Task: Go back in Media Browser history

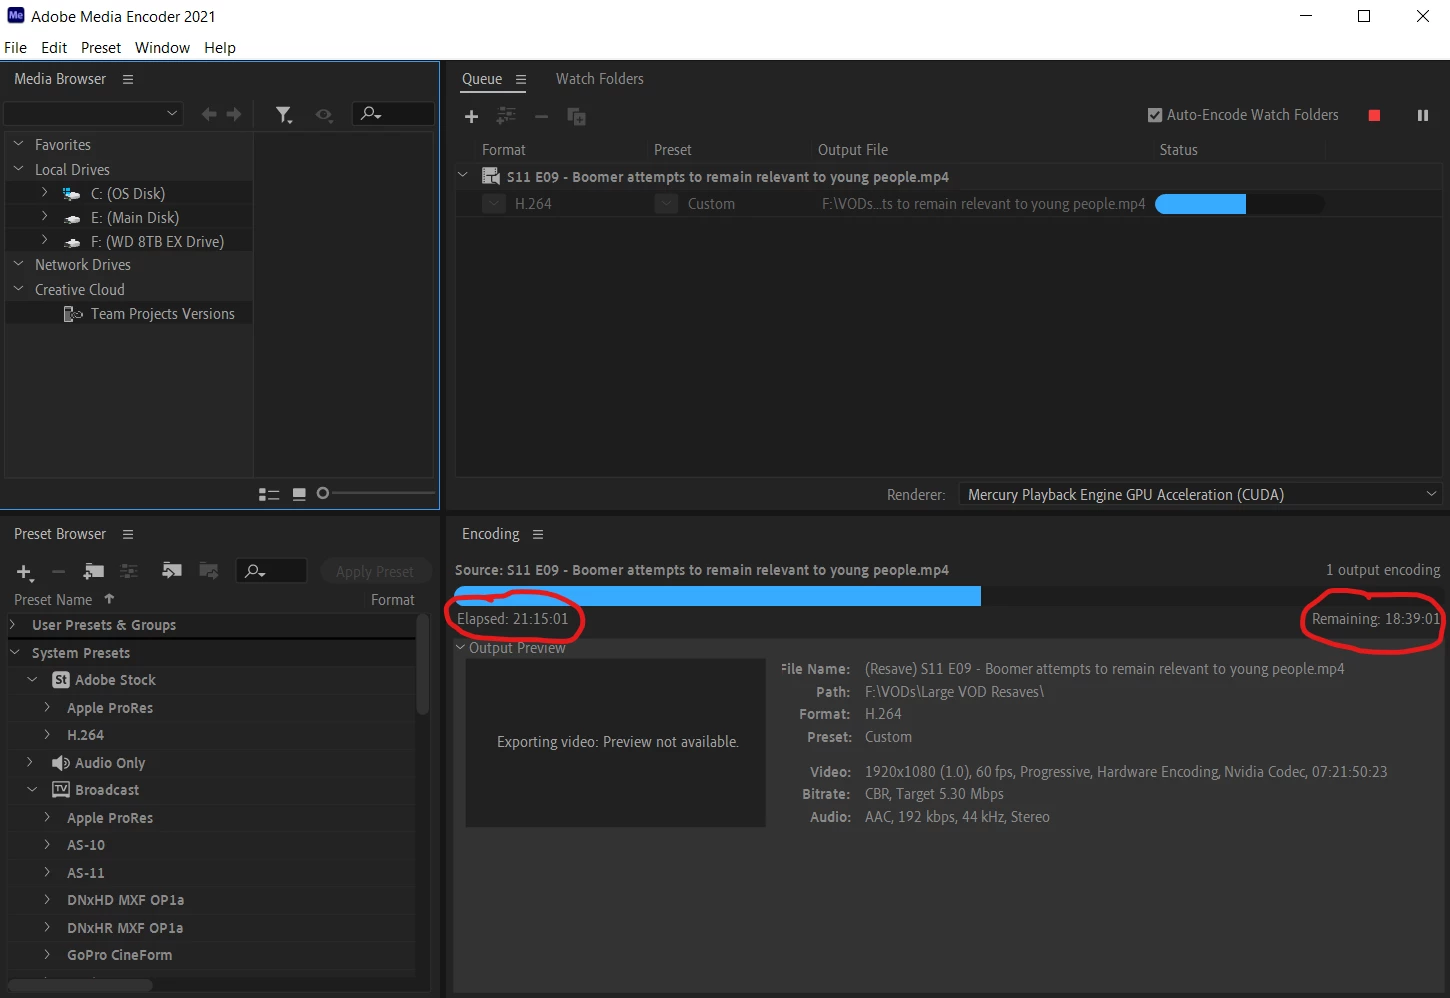Action: pos(209,115)
